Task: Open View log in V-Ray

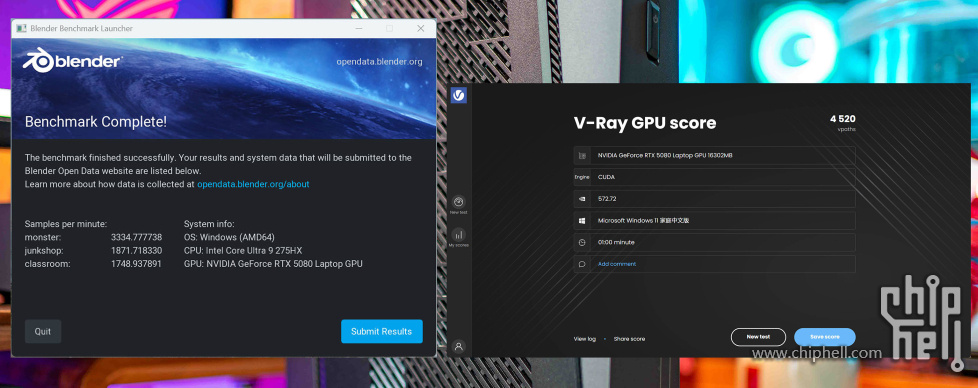Action: [x=584, y=339]
